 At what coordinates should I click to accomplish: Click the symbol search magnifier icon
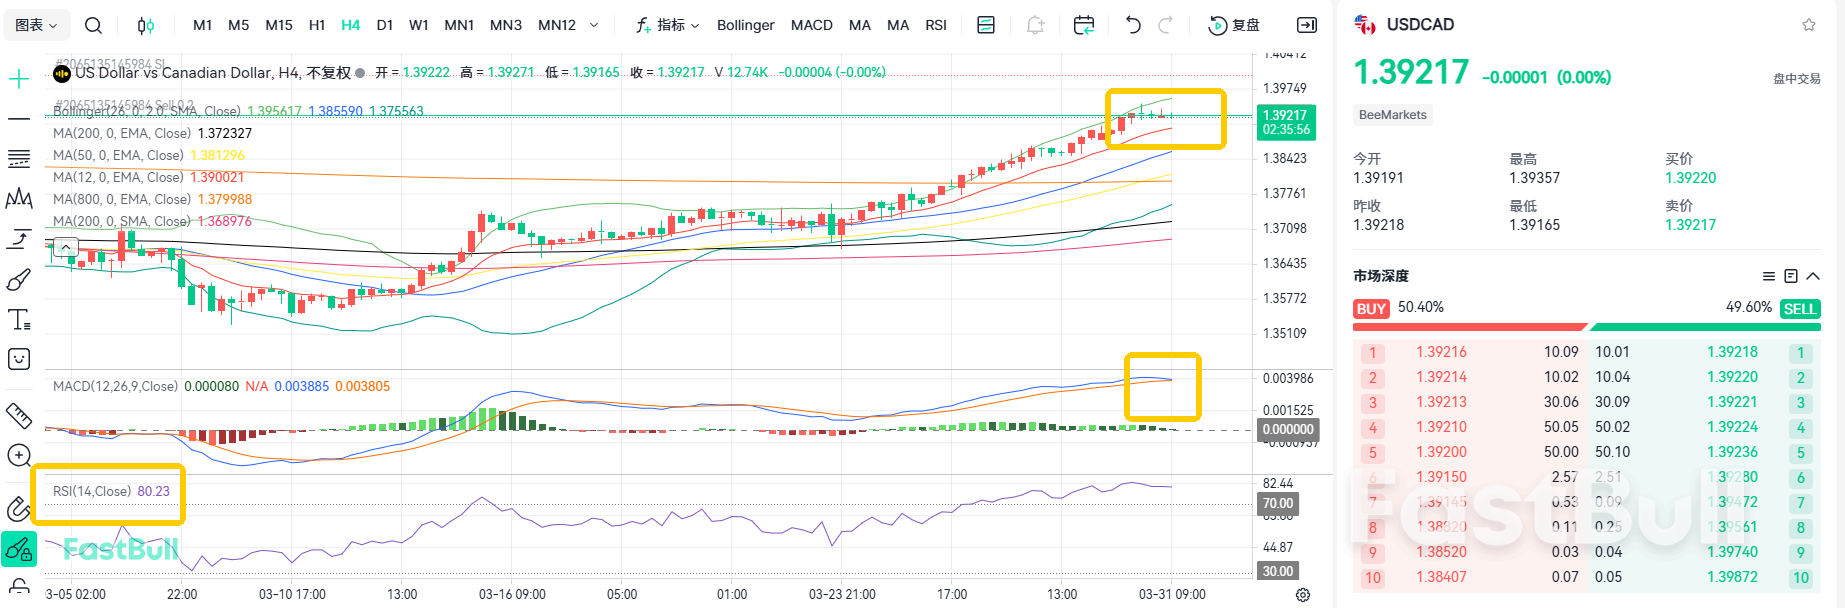point(93,25)
